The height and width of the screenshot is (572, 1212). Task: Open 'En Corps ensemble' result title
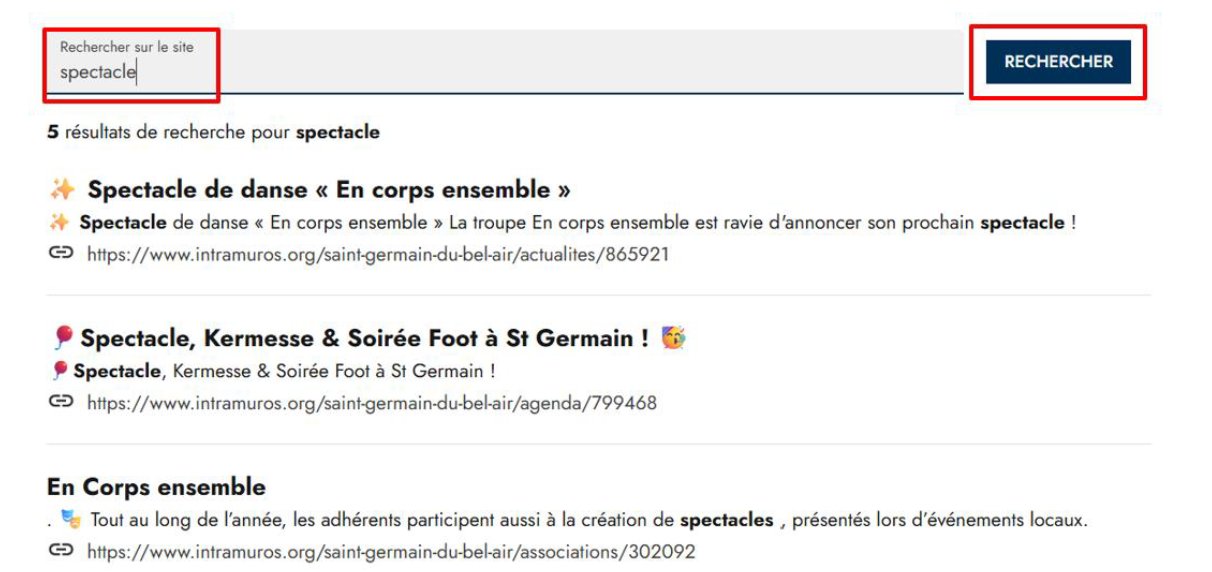156,488
